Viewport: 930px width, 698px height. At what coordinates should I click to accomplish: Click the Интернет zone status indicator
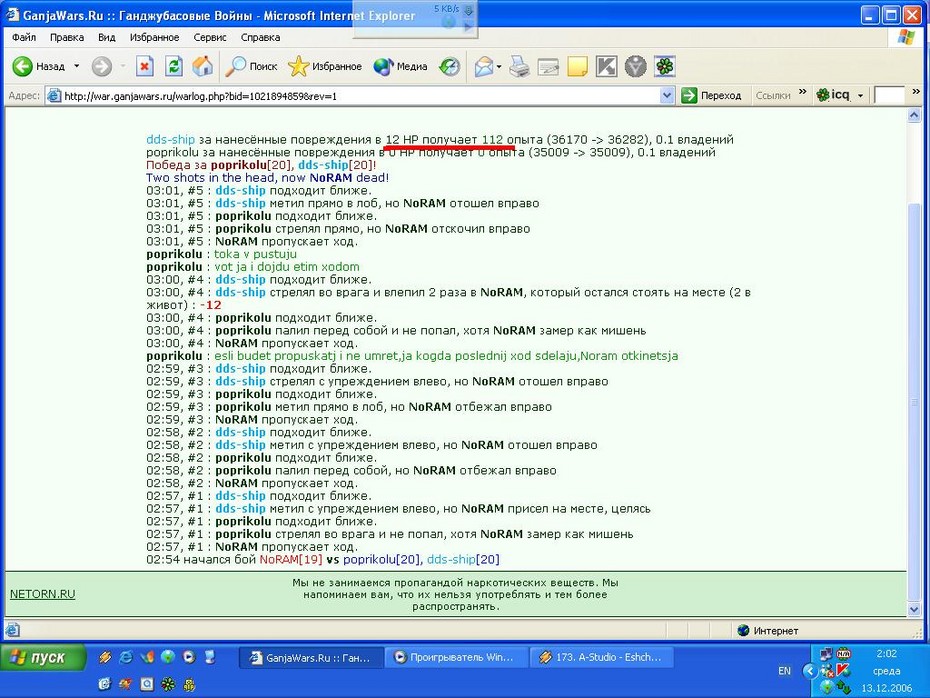[768, 630]
